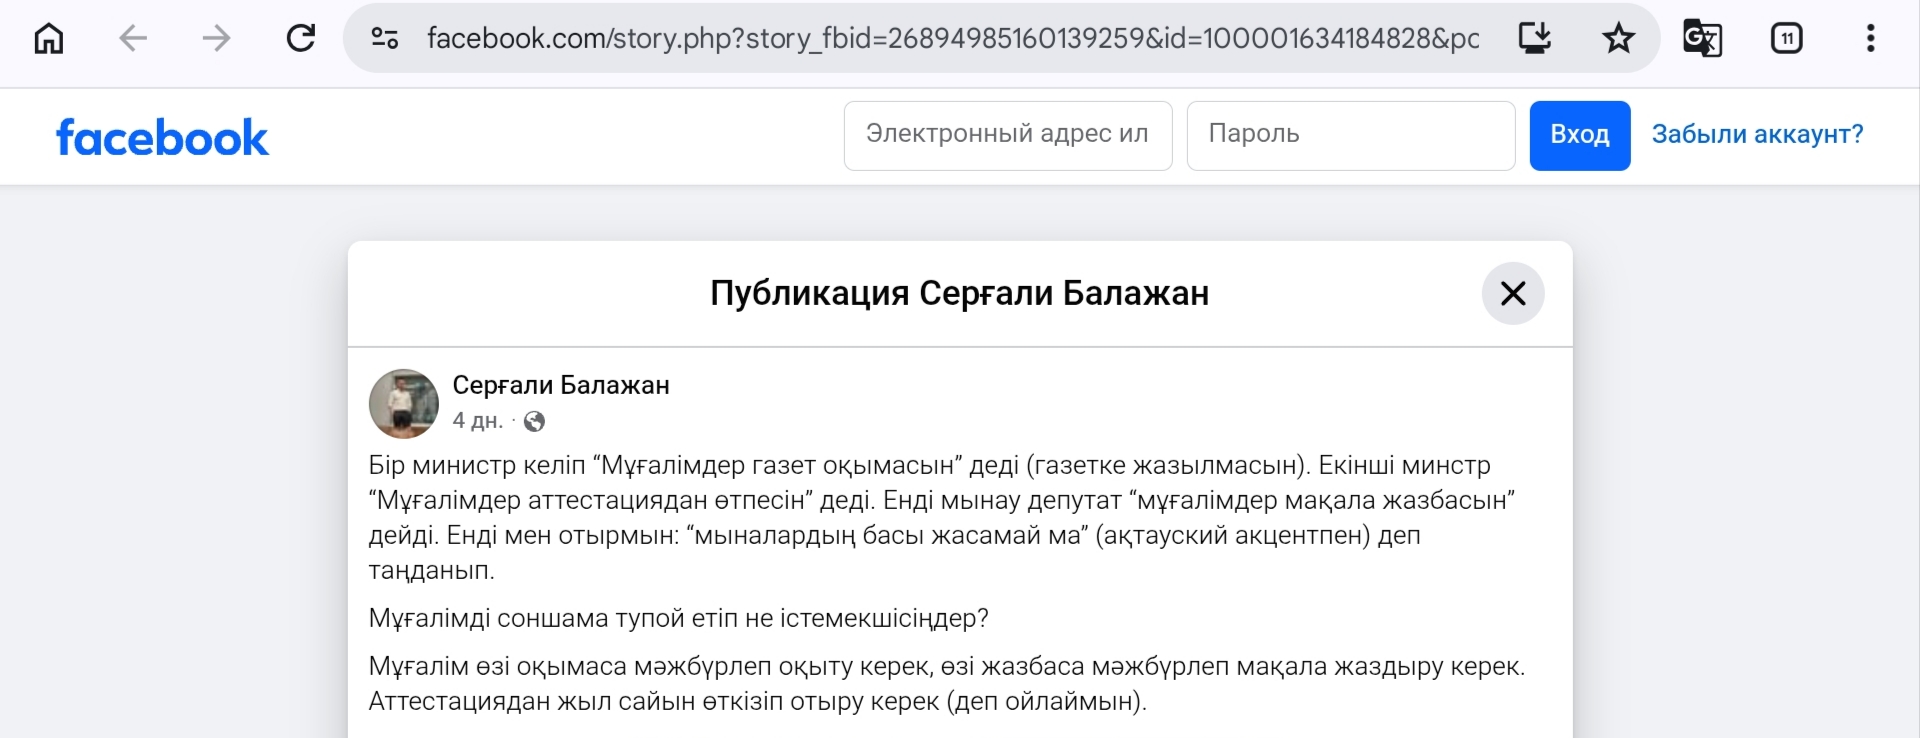Open Google Translate page icon
Viewport: 1920px width, 738px height.
pyautogui.click(x=1702, y=38)
